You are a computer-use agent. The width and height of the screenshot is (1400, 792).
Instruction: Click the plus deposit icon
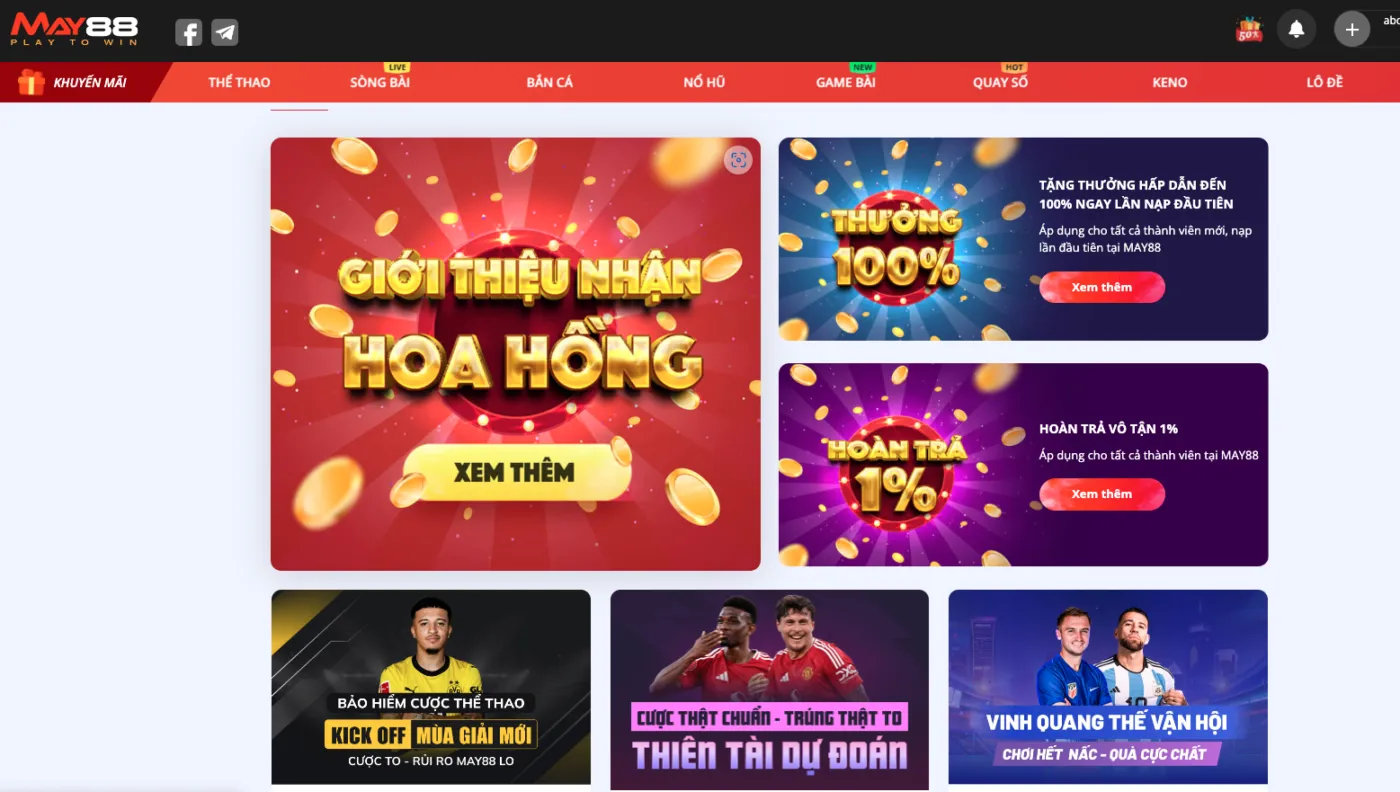point(1352,29)
